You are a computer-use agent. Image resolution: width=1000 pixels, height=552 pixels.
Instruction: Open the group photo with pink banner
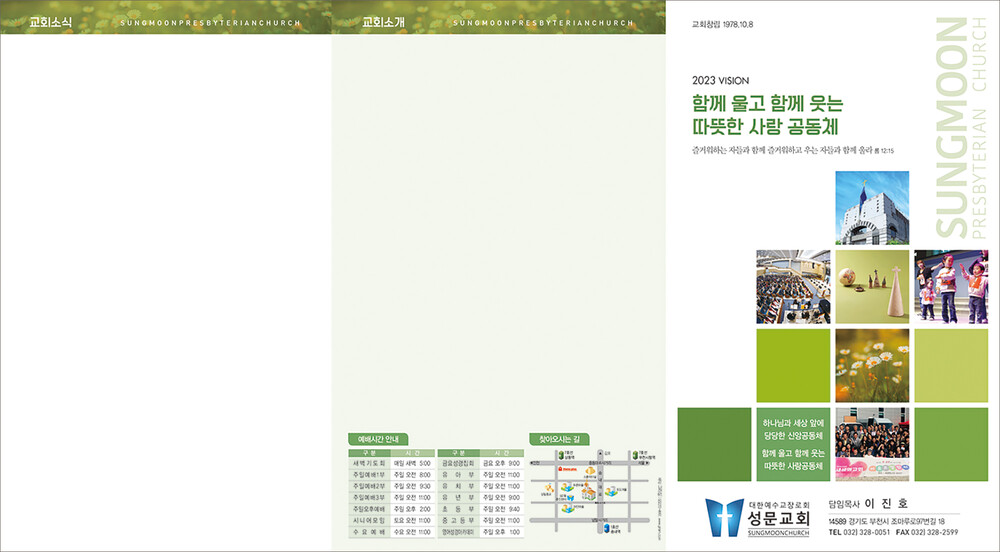pyautogui.click(x=871, y=443)
